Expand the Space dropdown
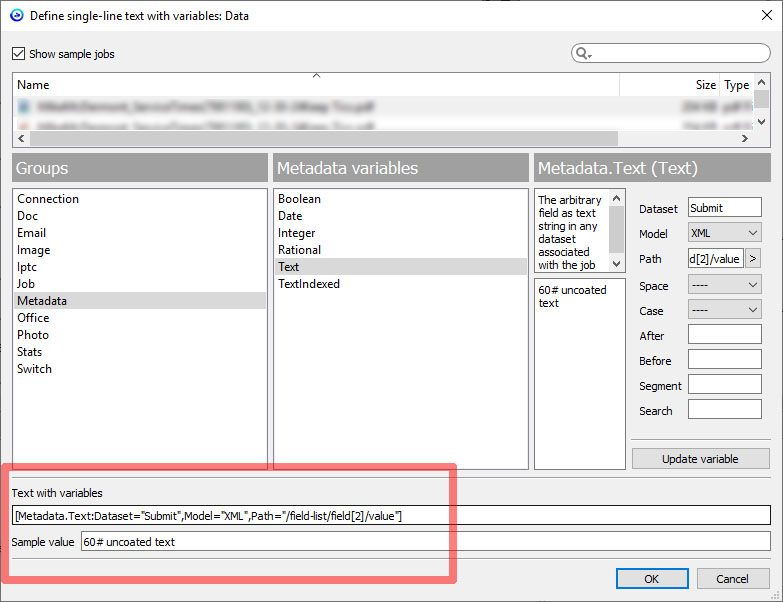Screen dimensions: 783x602 click(724, 285)
